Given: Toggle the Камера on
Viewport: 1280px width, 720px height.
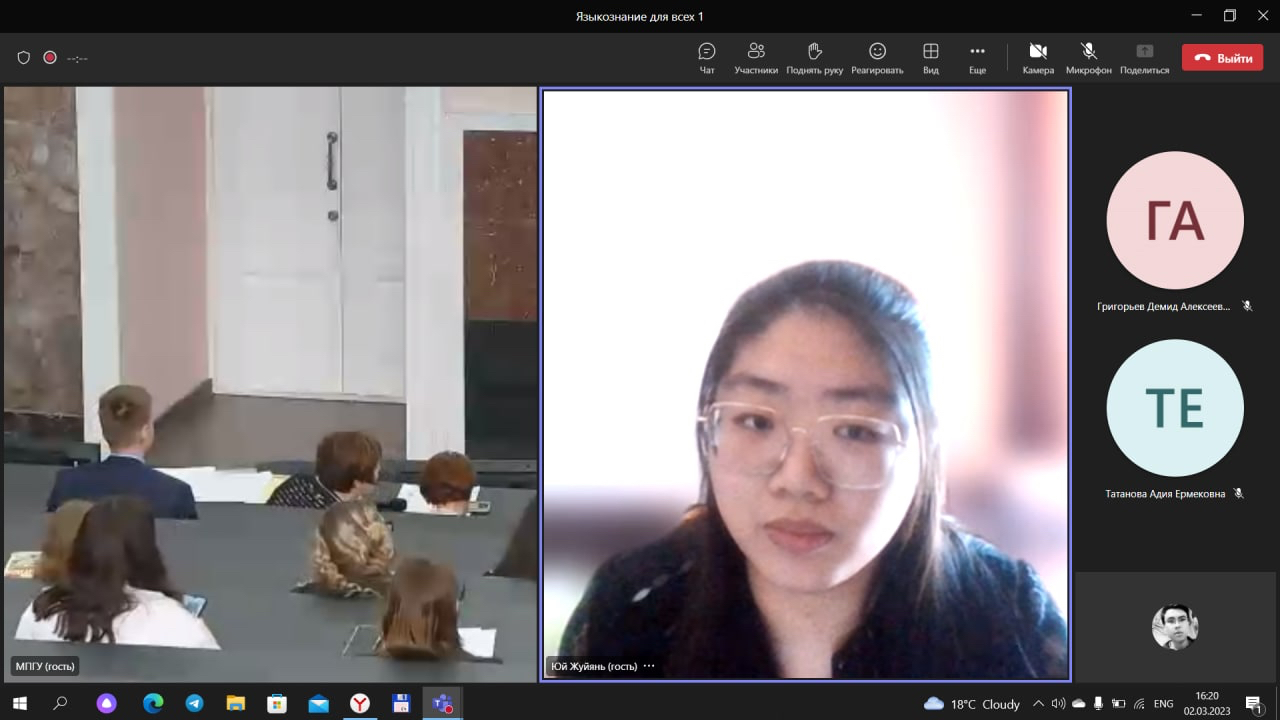Looking at the screenshot, I should (x=1038, y=58).
